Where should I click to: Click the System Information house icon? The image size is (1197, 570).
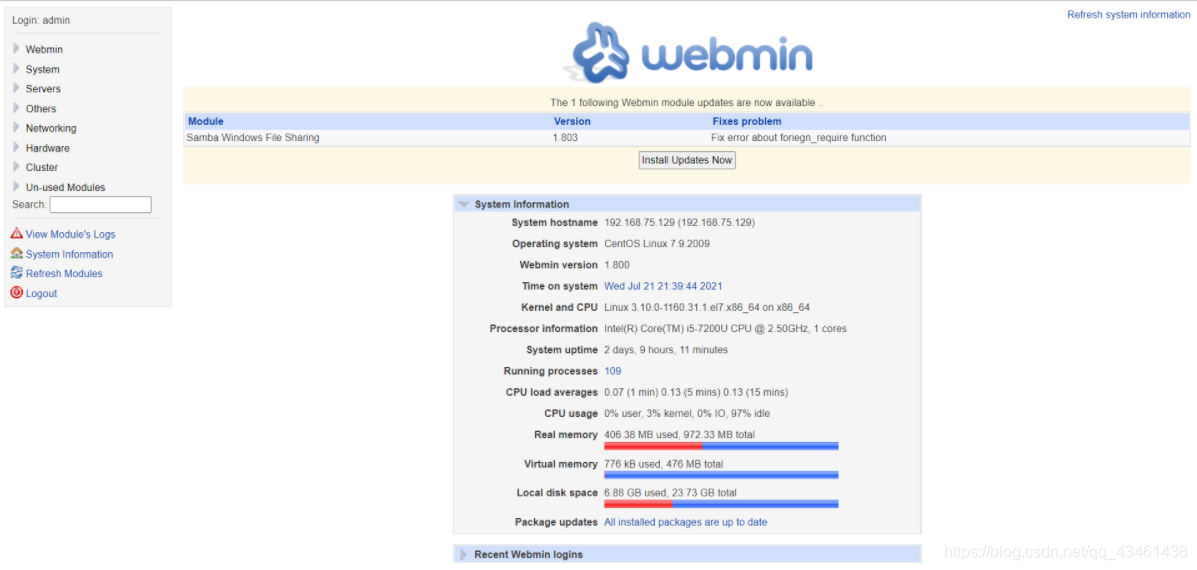point(17,253)
